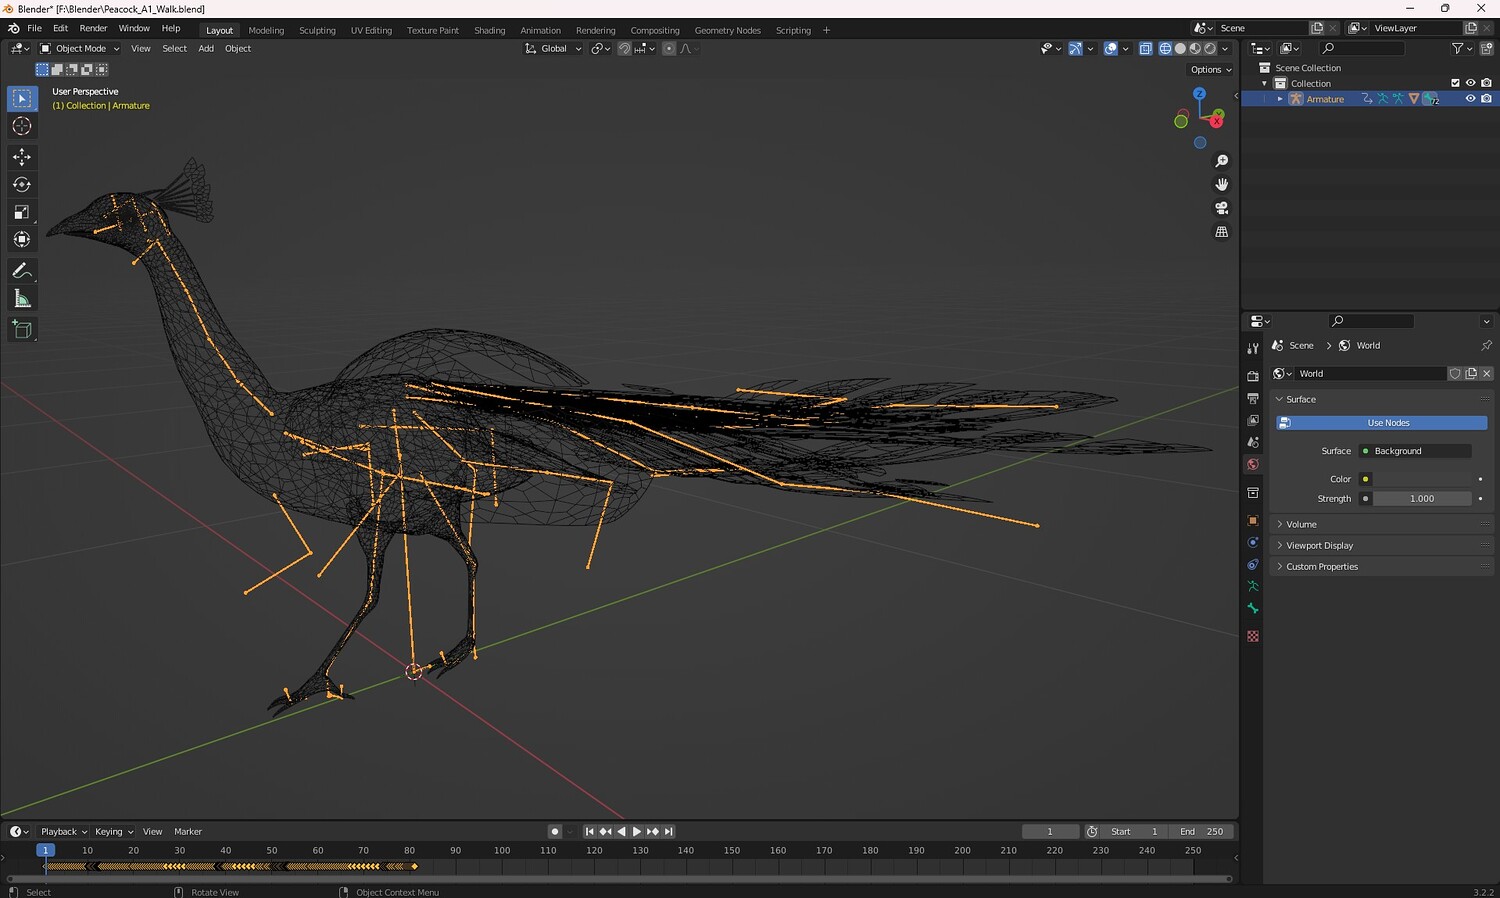Image resolution: width=1500 pixels, height=898 pixels.
Task: Switch to orthographic grid view icon
Action: point(1221,232)
